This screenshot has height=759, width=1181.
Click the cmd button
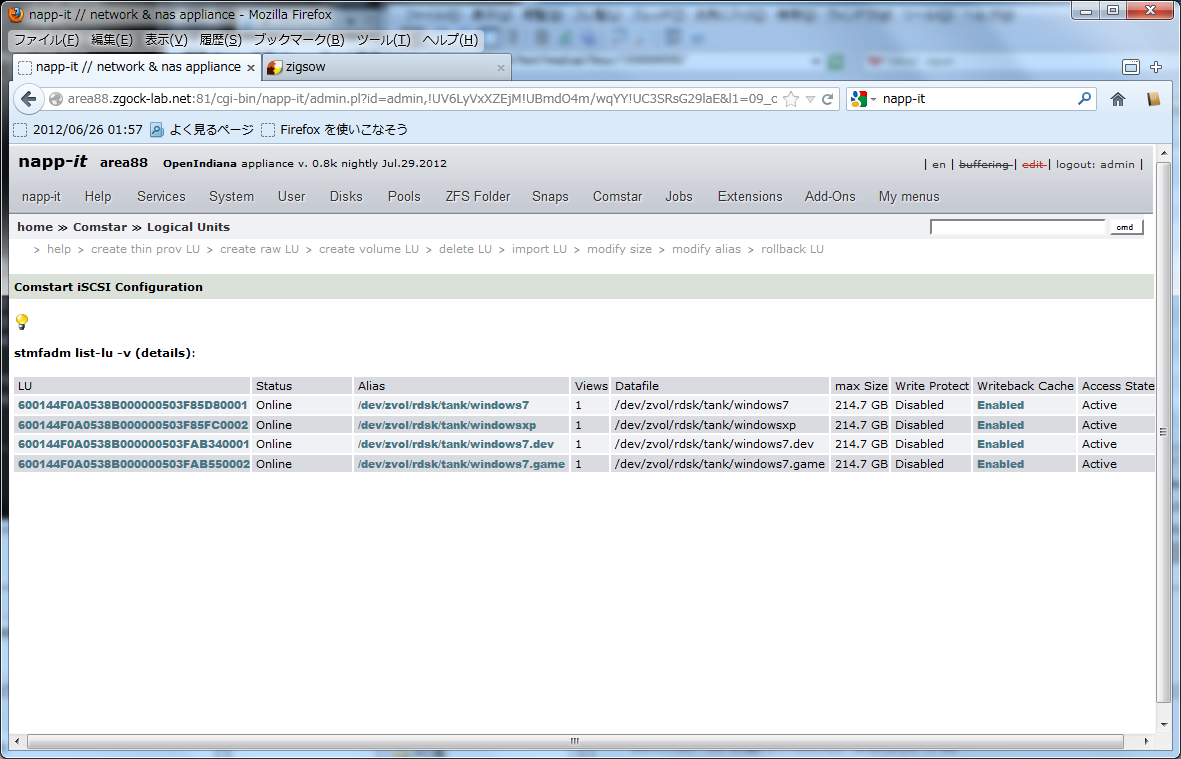tap(1125, 227)
